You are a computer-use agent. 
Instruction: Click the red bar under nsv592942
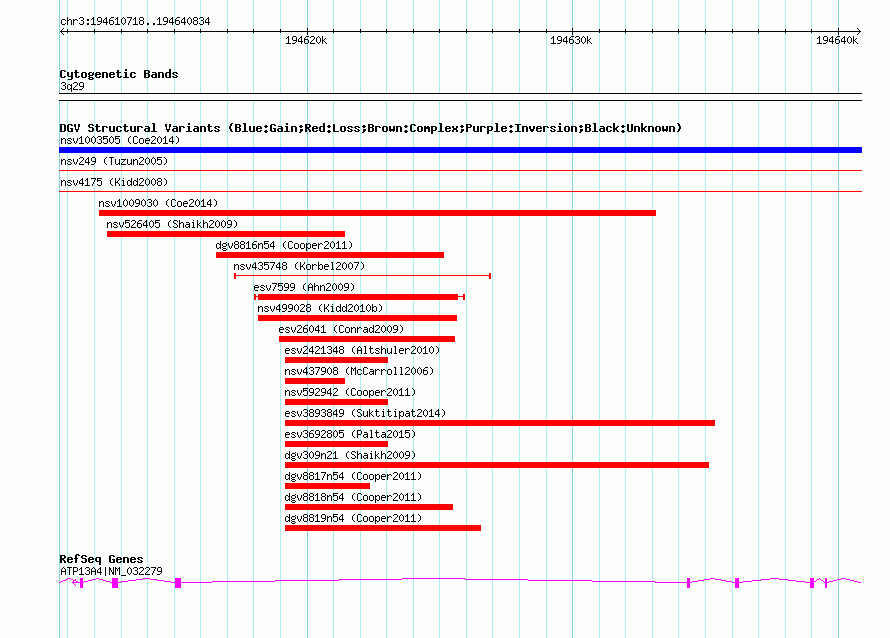click(337, 402)
